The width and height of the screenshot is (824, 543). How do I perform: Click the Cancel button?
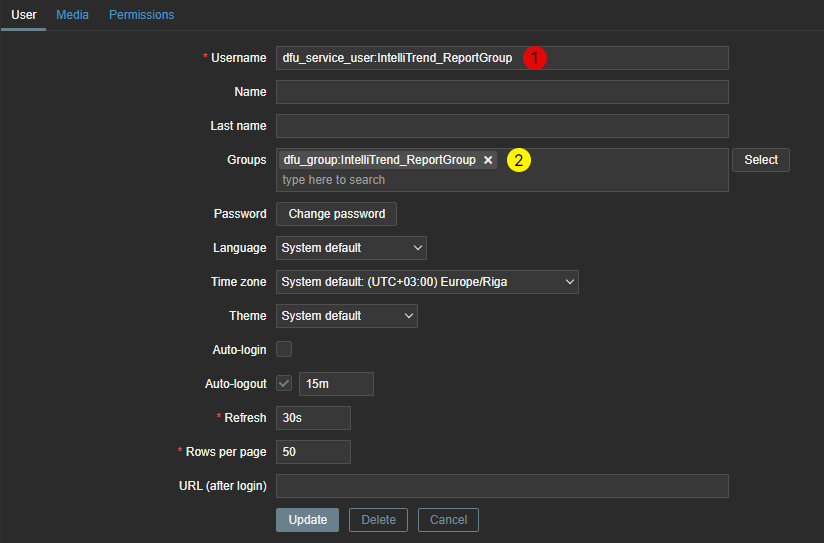point(448,520)
